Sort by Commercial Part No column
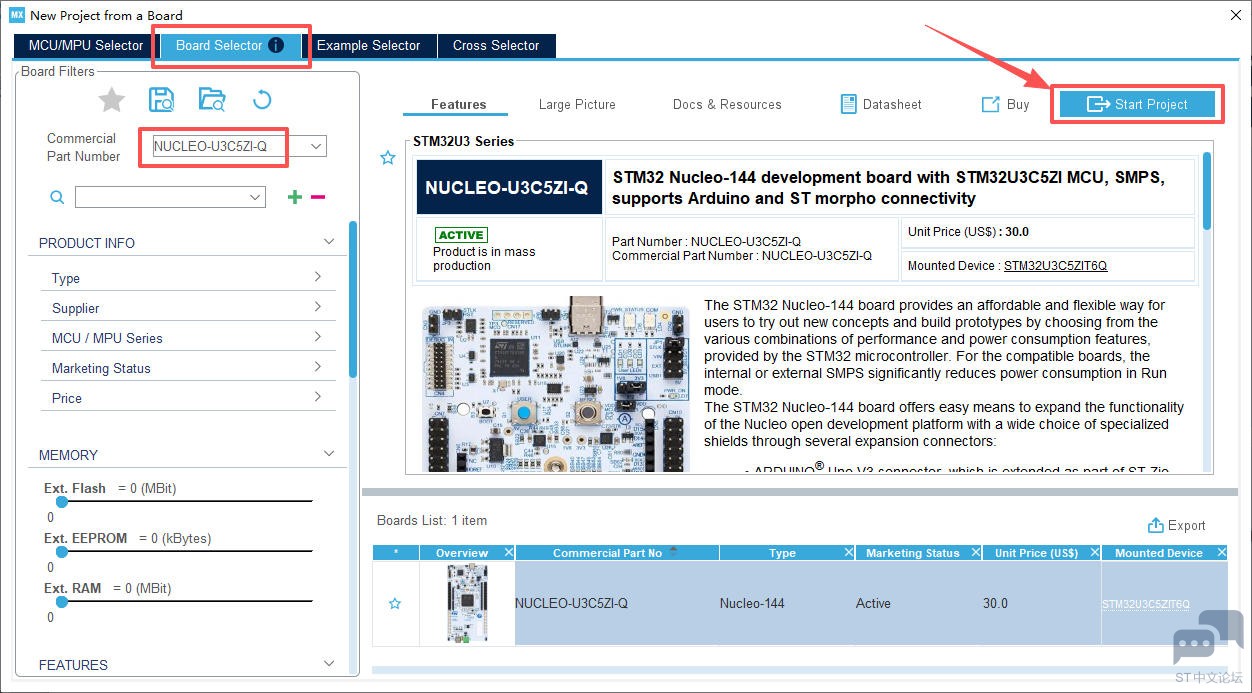1252x693 pixels. 607,552
